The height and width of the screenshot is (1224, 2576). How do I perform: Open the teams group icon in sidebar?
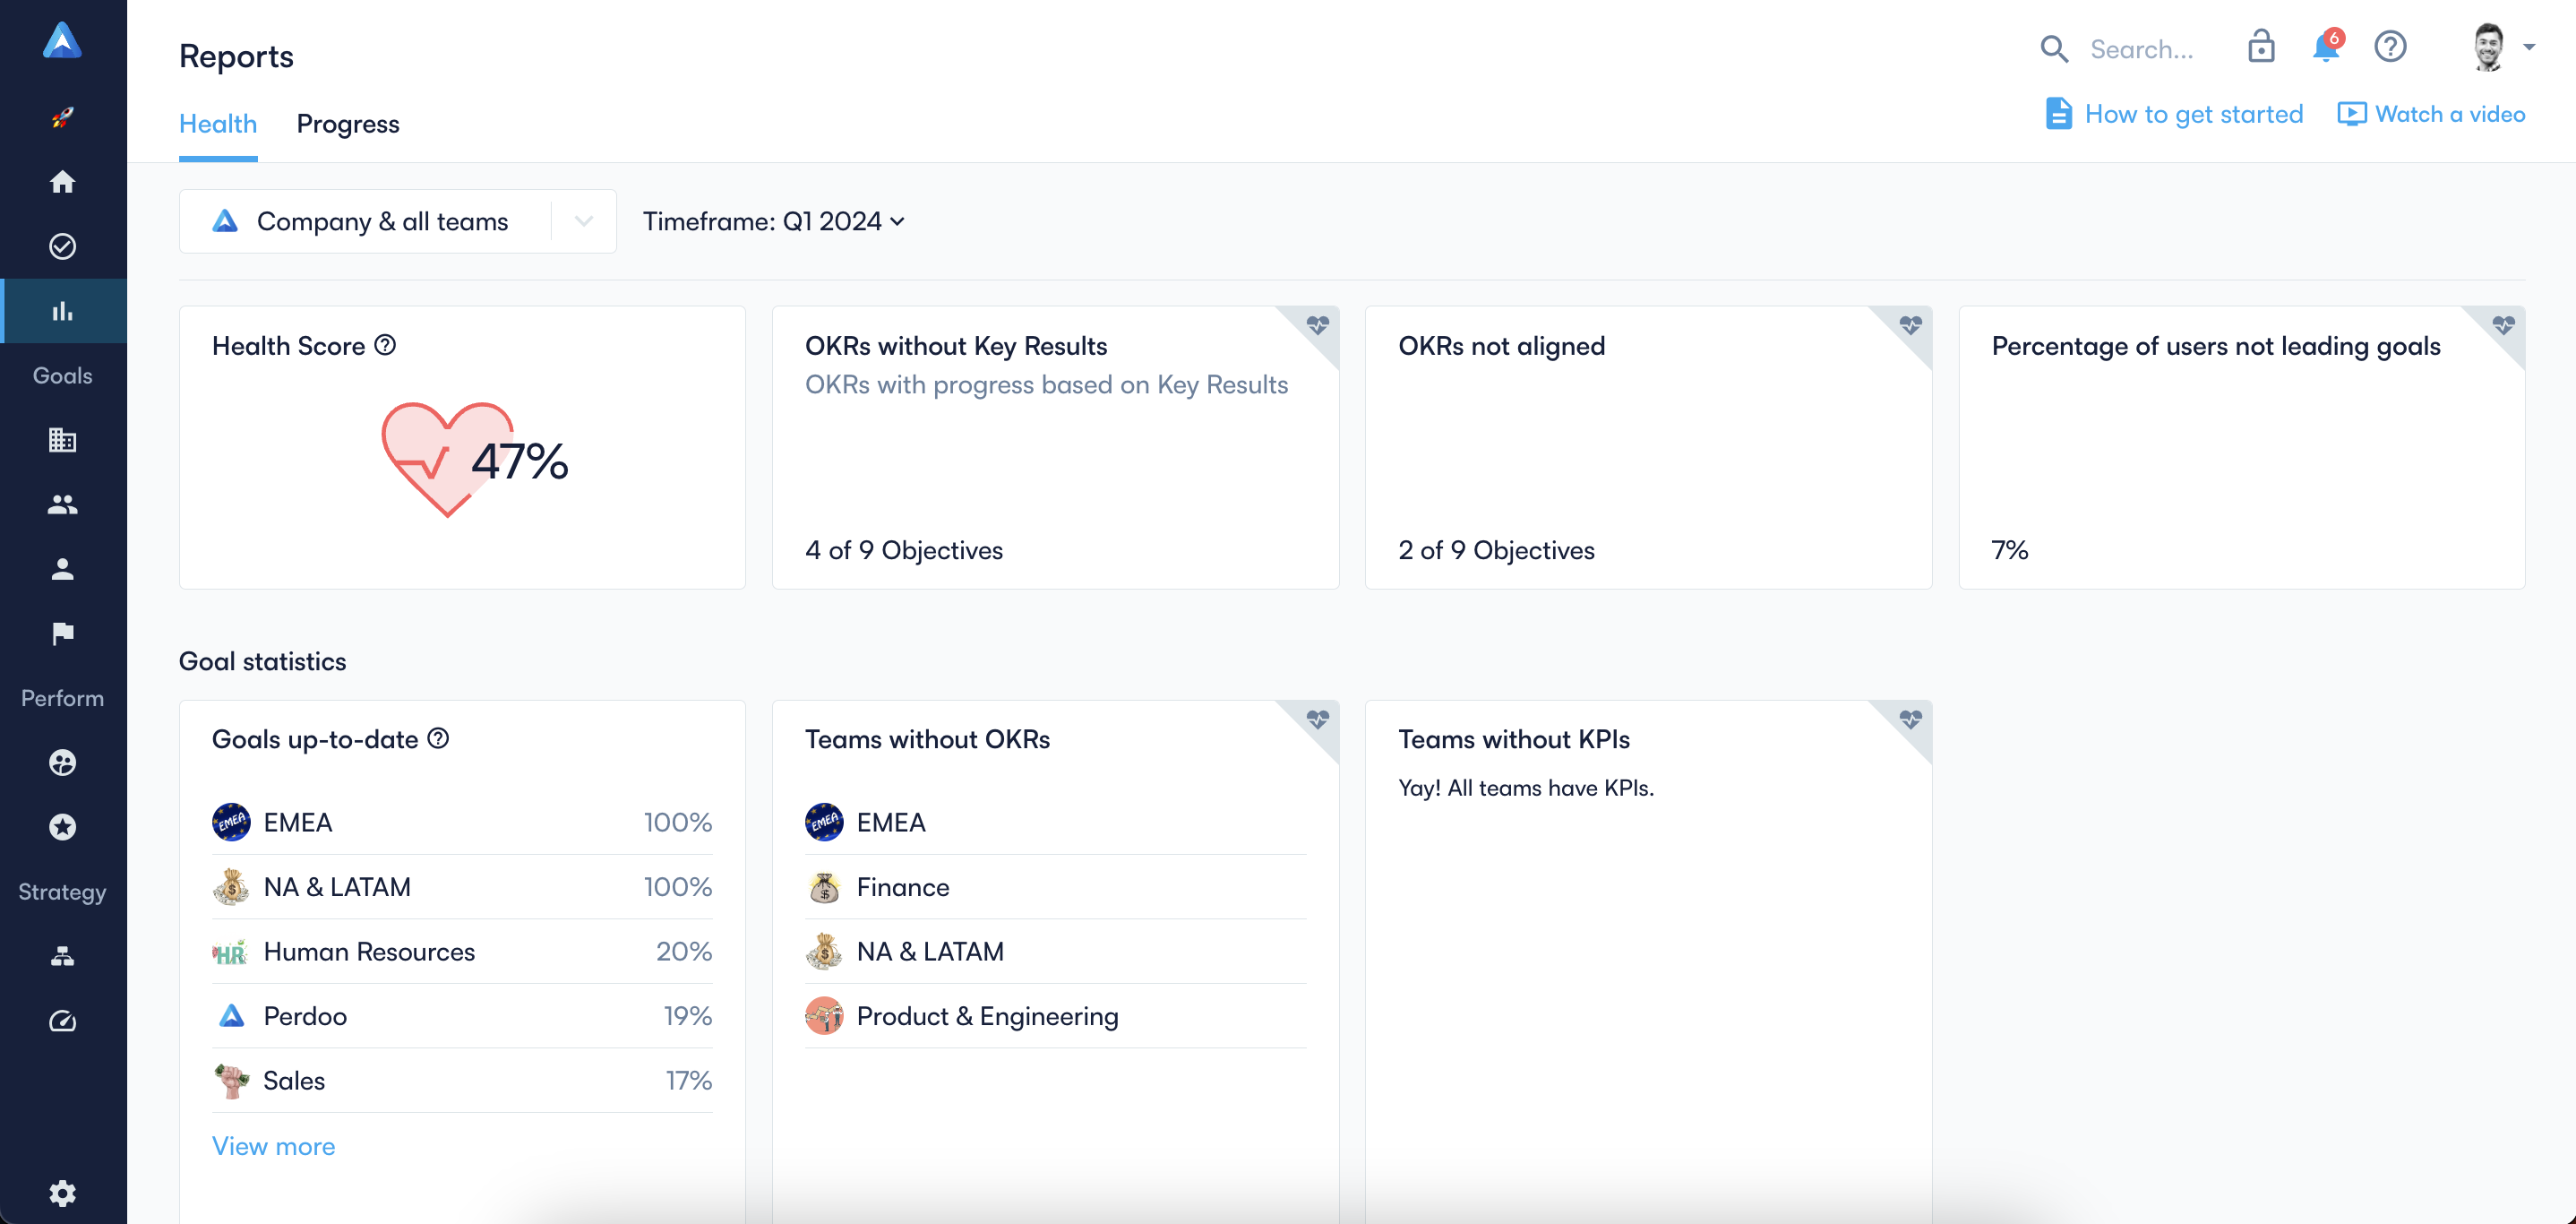(x=62, y=505)
